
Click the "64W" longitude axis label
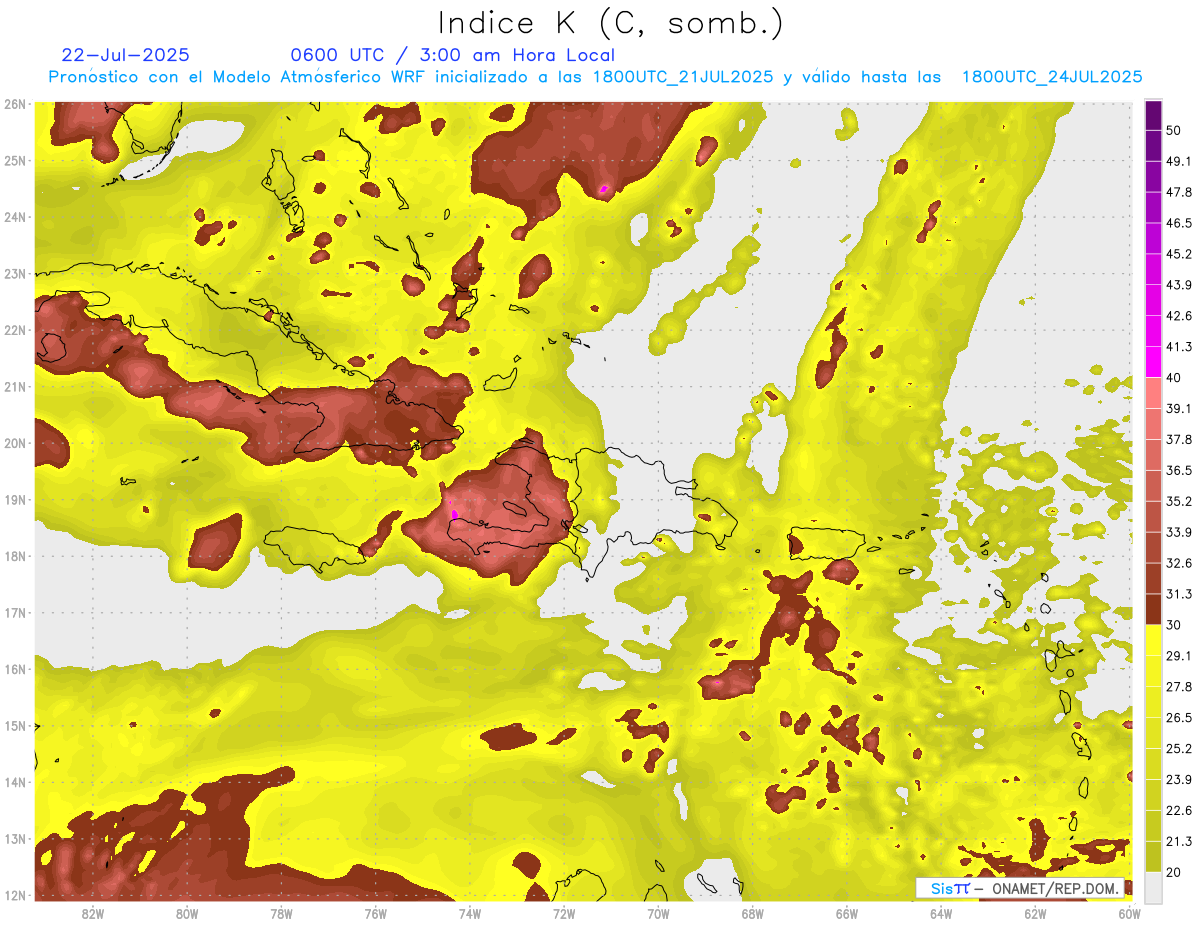941,913
